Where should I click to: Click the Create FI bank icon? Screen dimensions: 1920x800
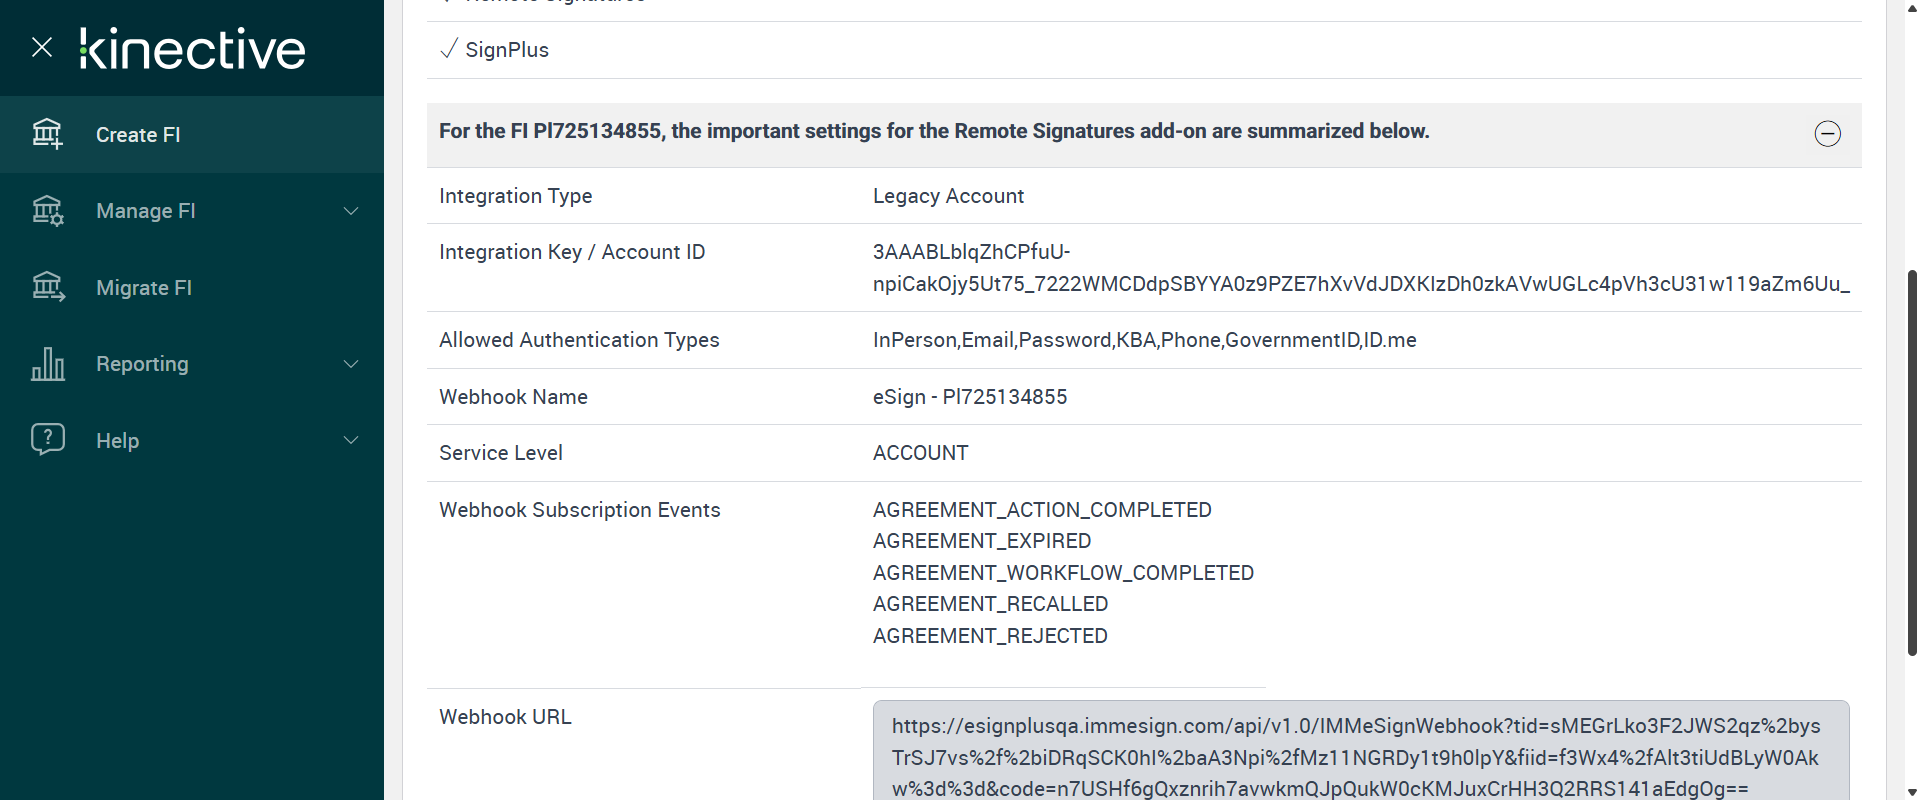pos(47,134)
